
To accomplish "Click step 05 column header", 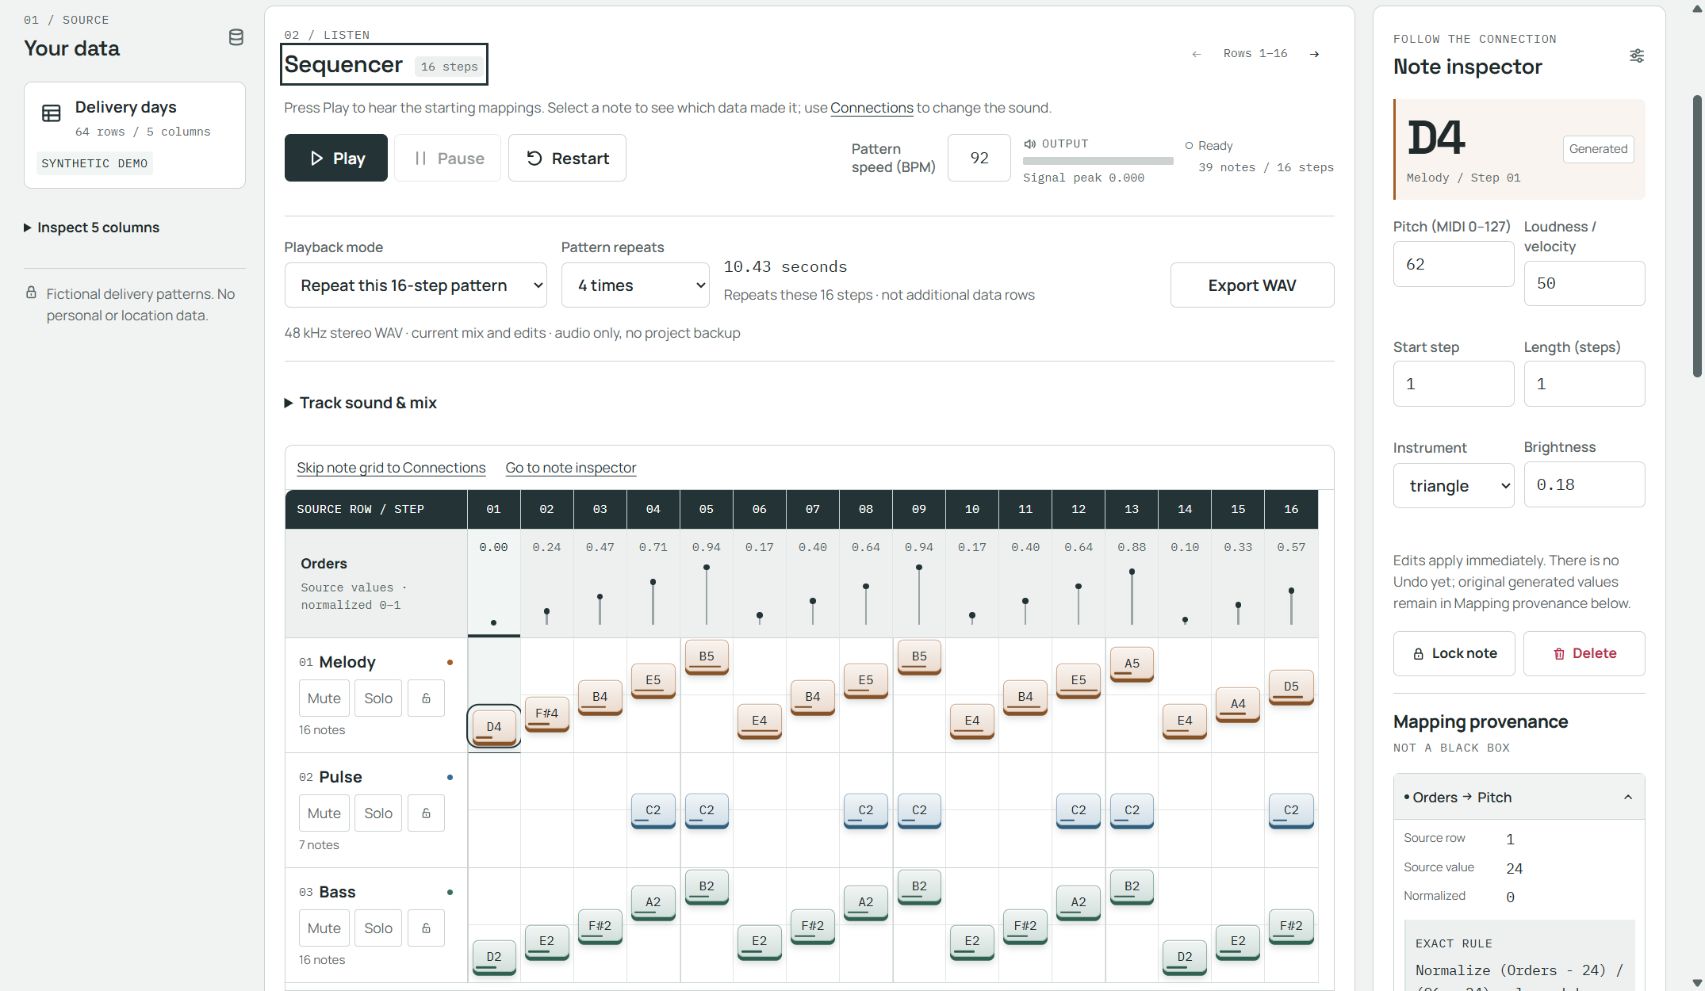I will click(x=707, y=509).
